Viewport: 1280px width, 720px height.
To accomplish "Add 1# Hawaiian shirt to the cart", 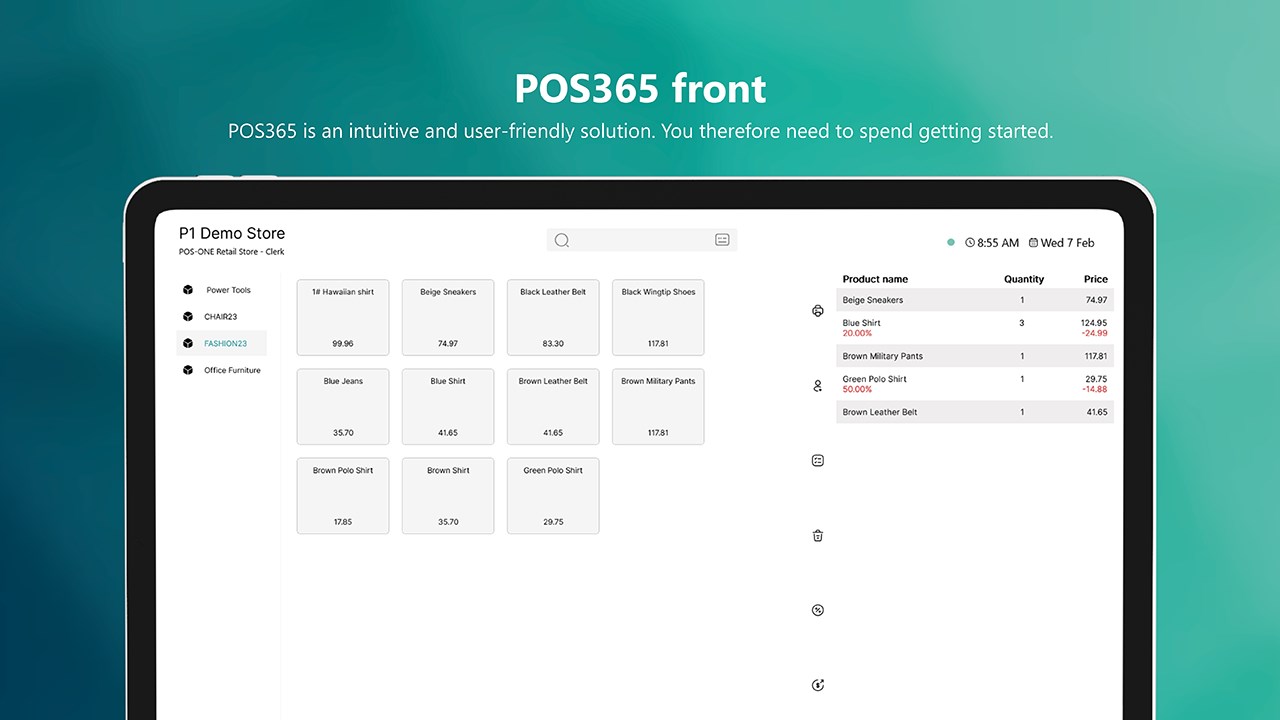I will [343, 318].
